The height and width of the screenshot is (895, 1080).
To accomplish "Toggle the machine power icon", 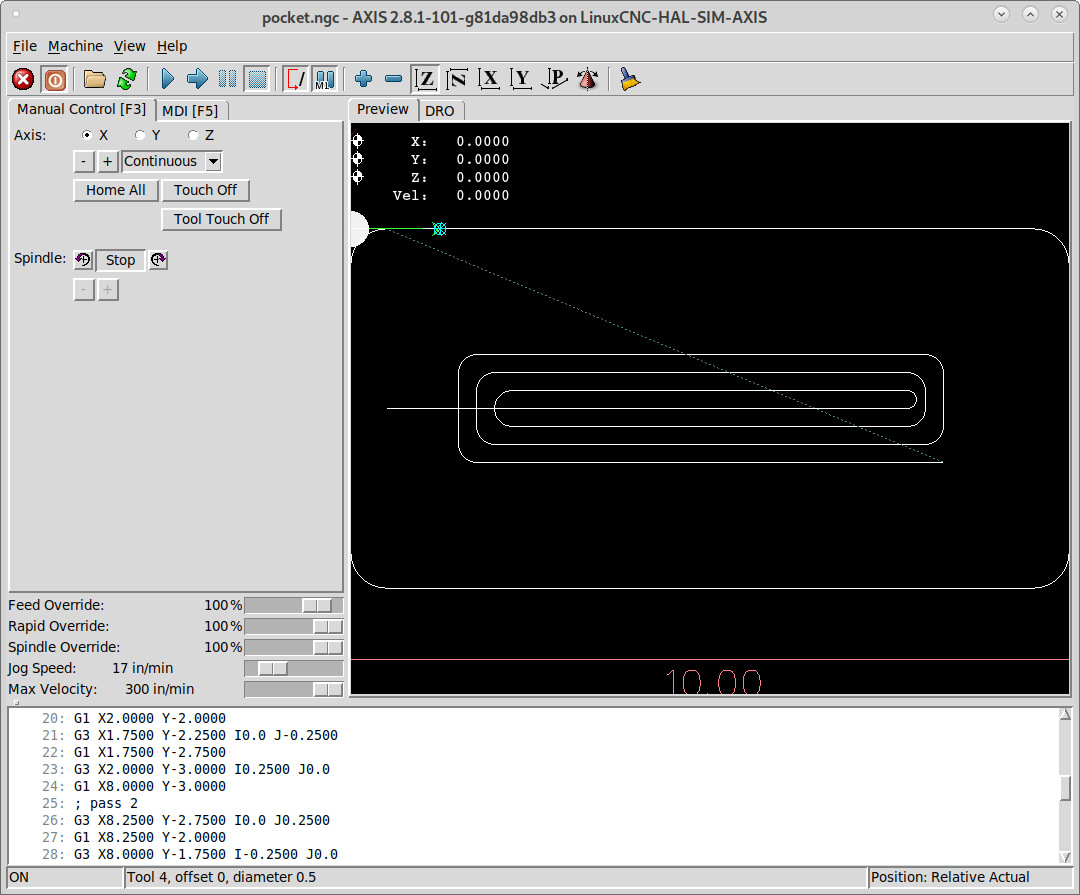I will [54, 79].
